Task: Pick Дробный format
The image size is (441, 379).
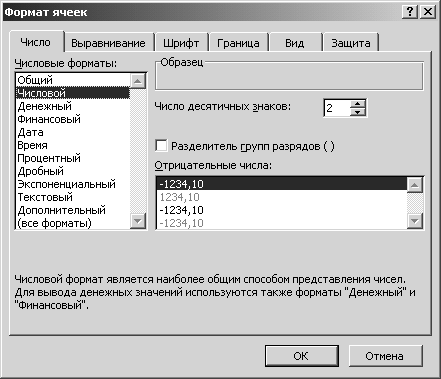Action: pos(73,171)
